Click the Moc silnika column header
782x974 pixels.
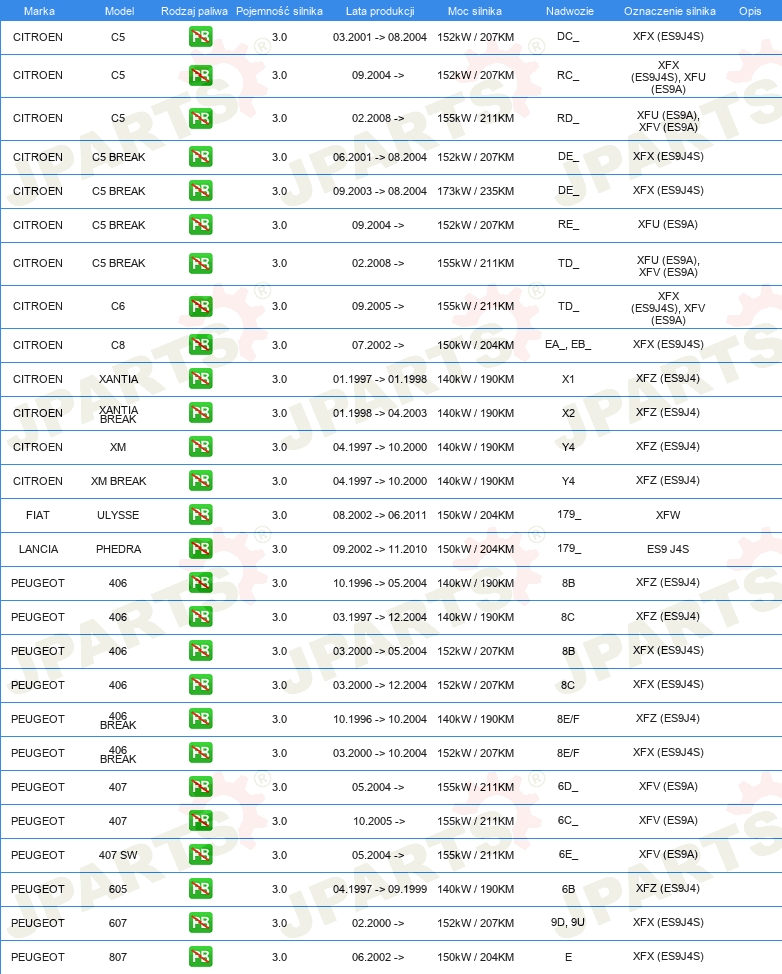(475, 11)
